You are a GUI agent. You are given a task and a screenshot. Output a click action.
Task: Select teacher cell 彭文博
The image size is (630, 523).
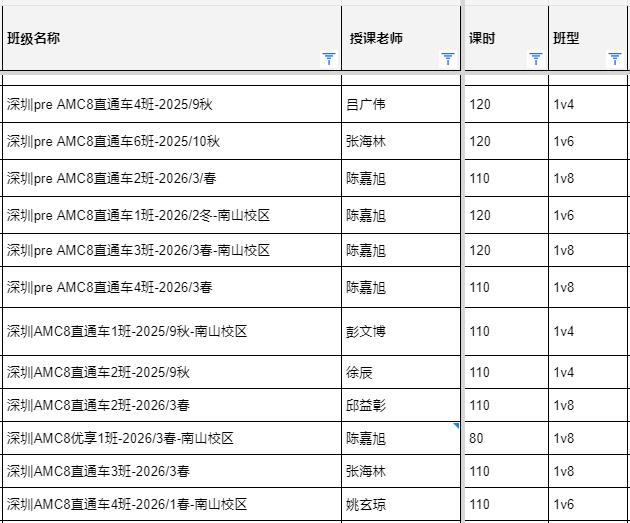401,331
